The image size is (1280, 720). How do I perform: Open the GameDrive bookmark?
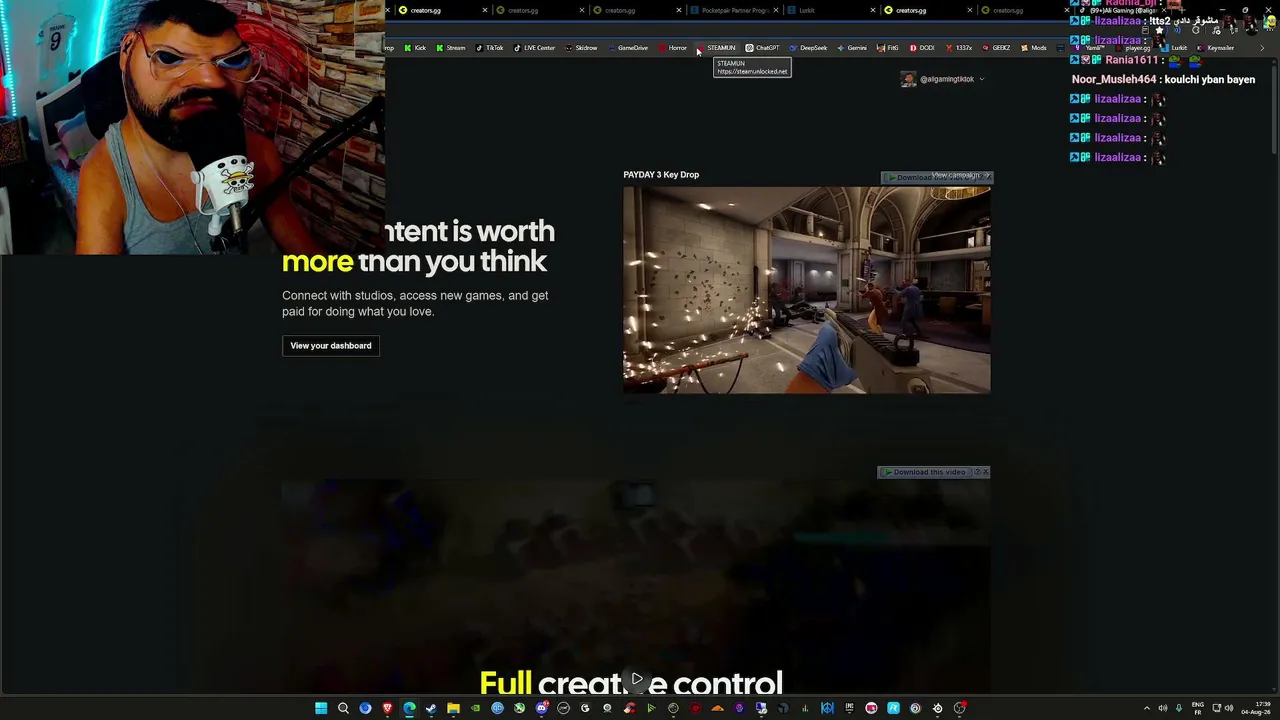coord(628,48)
